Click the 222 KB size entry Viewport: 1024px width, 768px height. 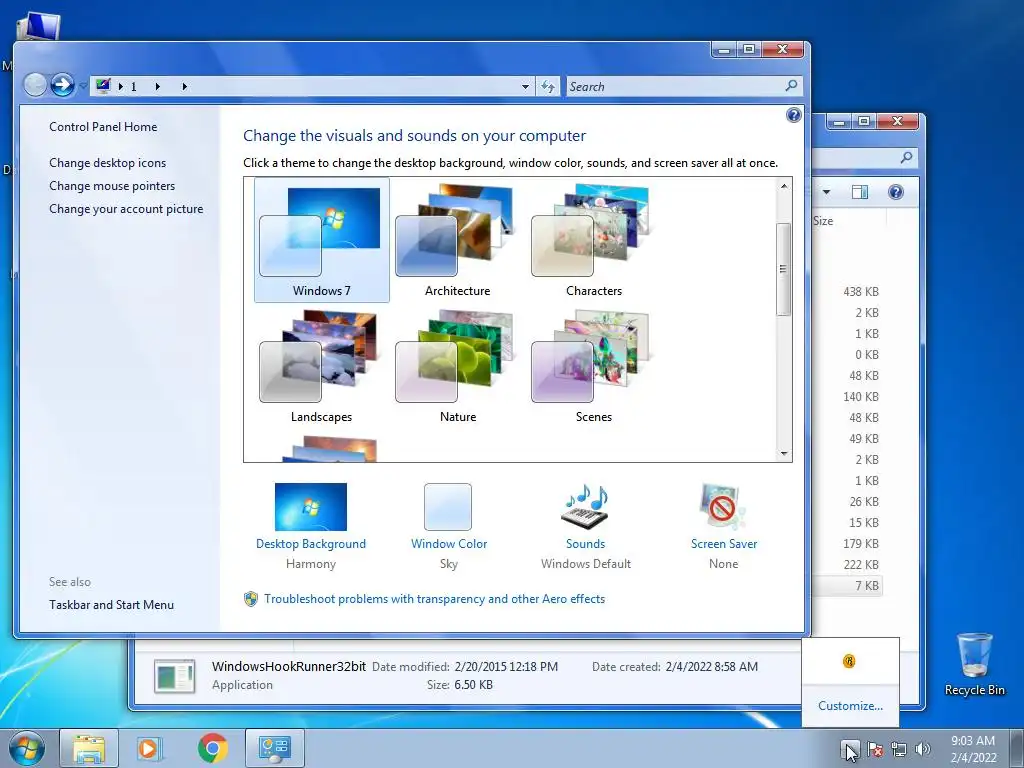[x=861, y=564]
